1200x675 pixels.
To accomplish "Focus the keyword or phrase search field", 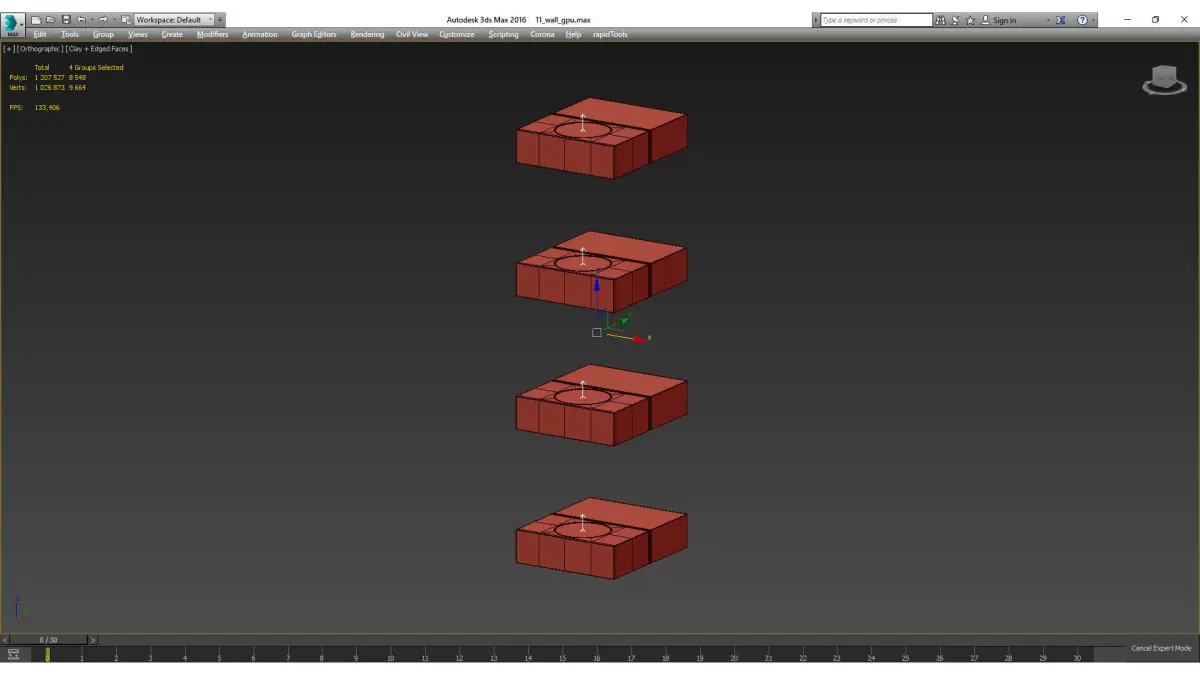I will tap(876, 20).
